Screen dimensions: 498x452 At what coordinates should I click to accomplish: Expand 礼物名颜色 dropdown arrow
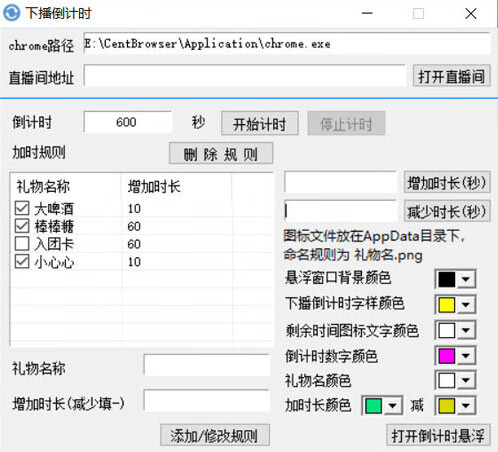click(466, 380)
